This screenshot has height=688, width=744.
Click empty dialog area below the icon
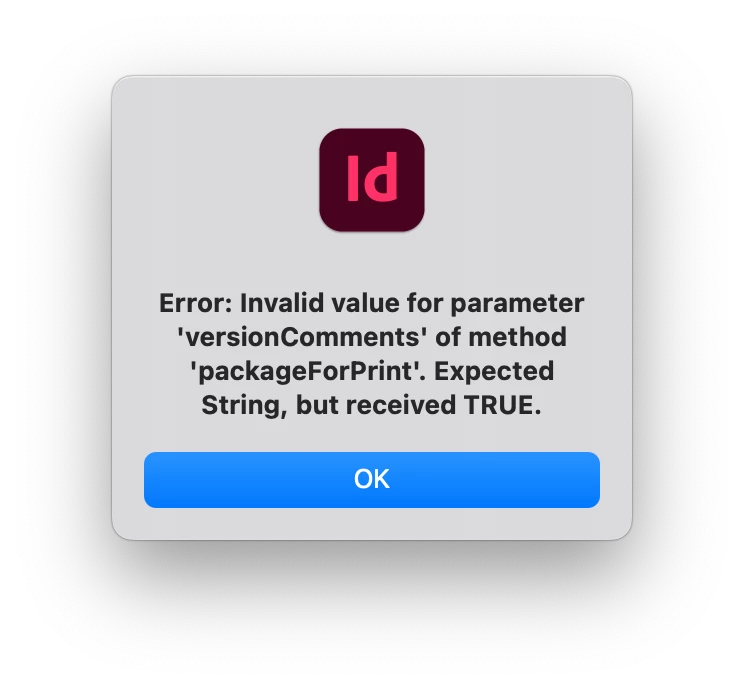click(x=372, y=261)
